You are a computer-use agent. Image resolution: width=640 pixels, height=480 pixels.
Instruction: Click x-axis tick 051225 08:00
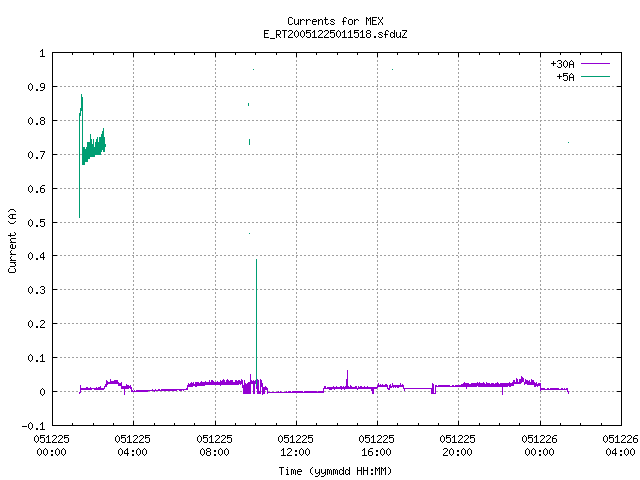click(214, 446)
